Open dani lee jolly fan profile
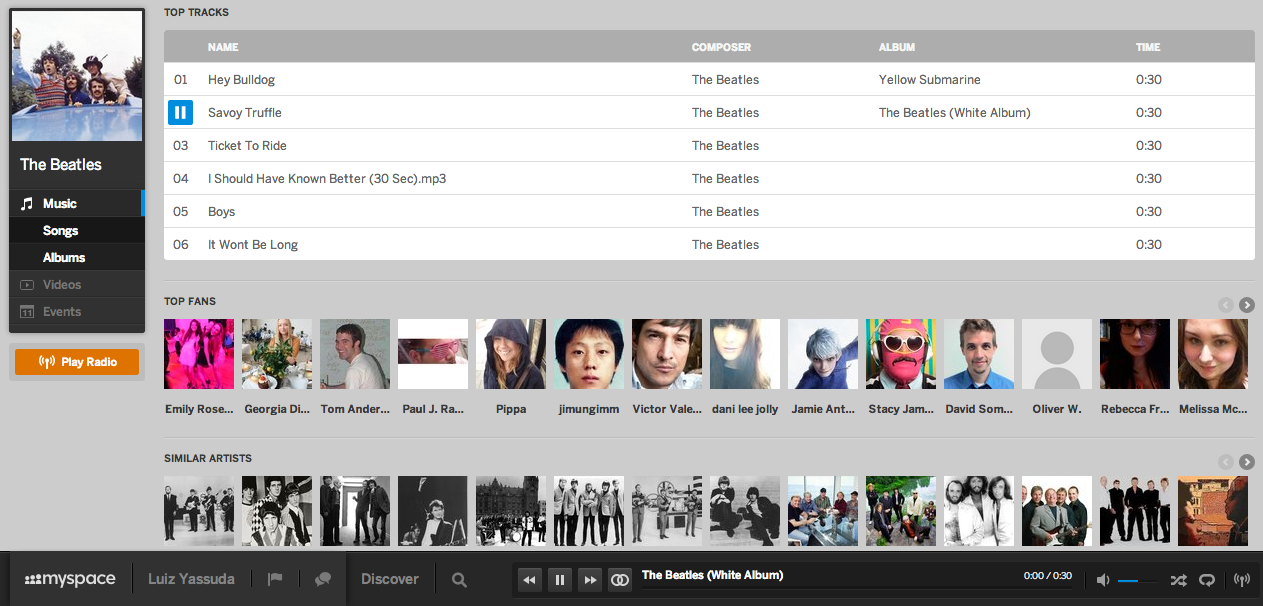 pyautogui.click(x=745, y=354)
